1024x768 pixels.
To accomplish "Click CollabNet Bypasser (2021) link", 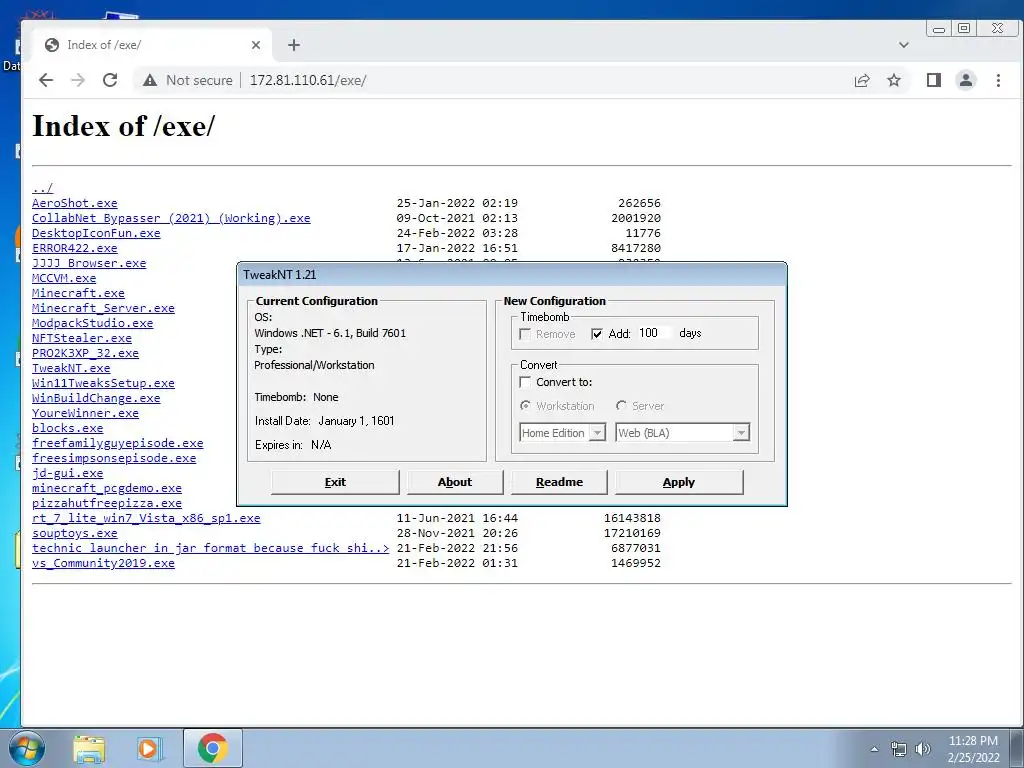I will (171, 218).
